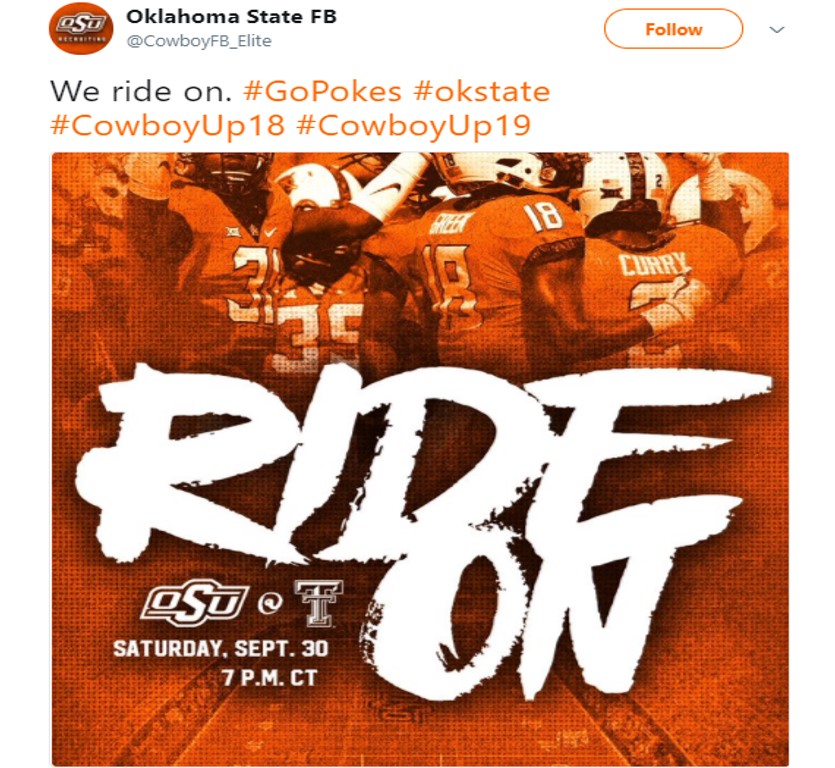The height and width of the screenshot is (768, 835).
Task: Expand the tweet options chevron
Action: (777, 30)
